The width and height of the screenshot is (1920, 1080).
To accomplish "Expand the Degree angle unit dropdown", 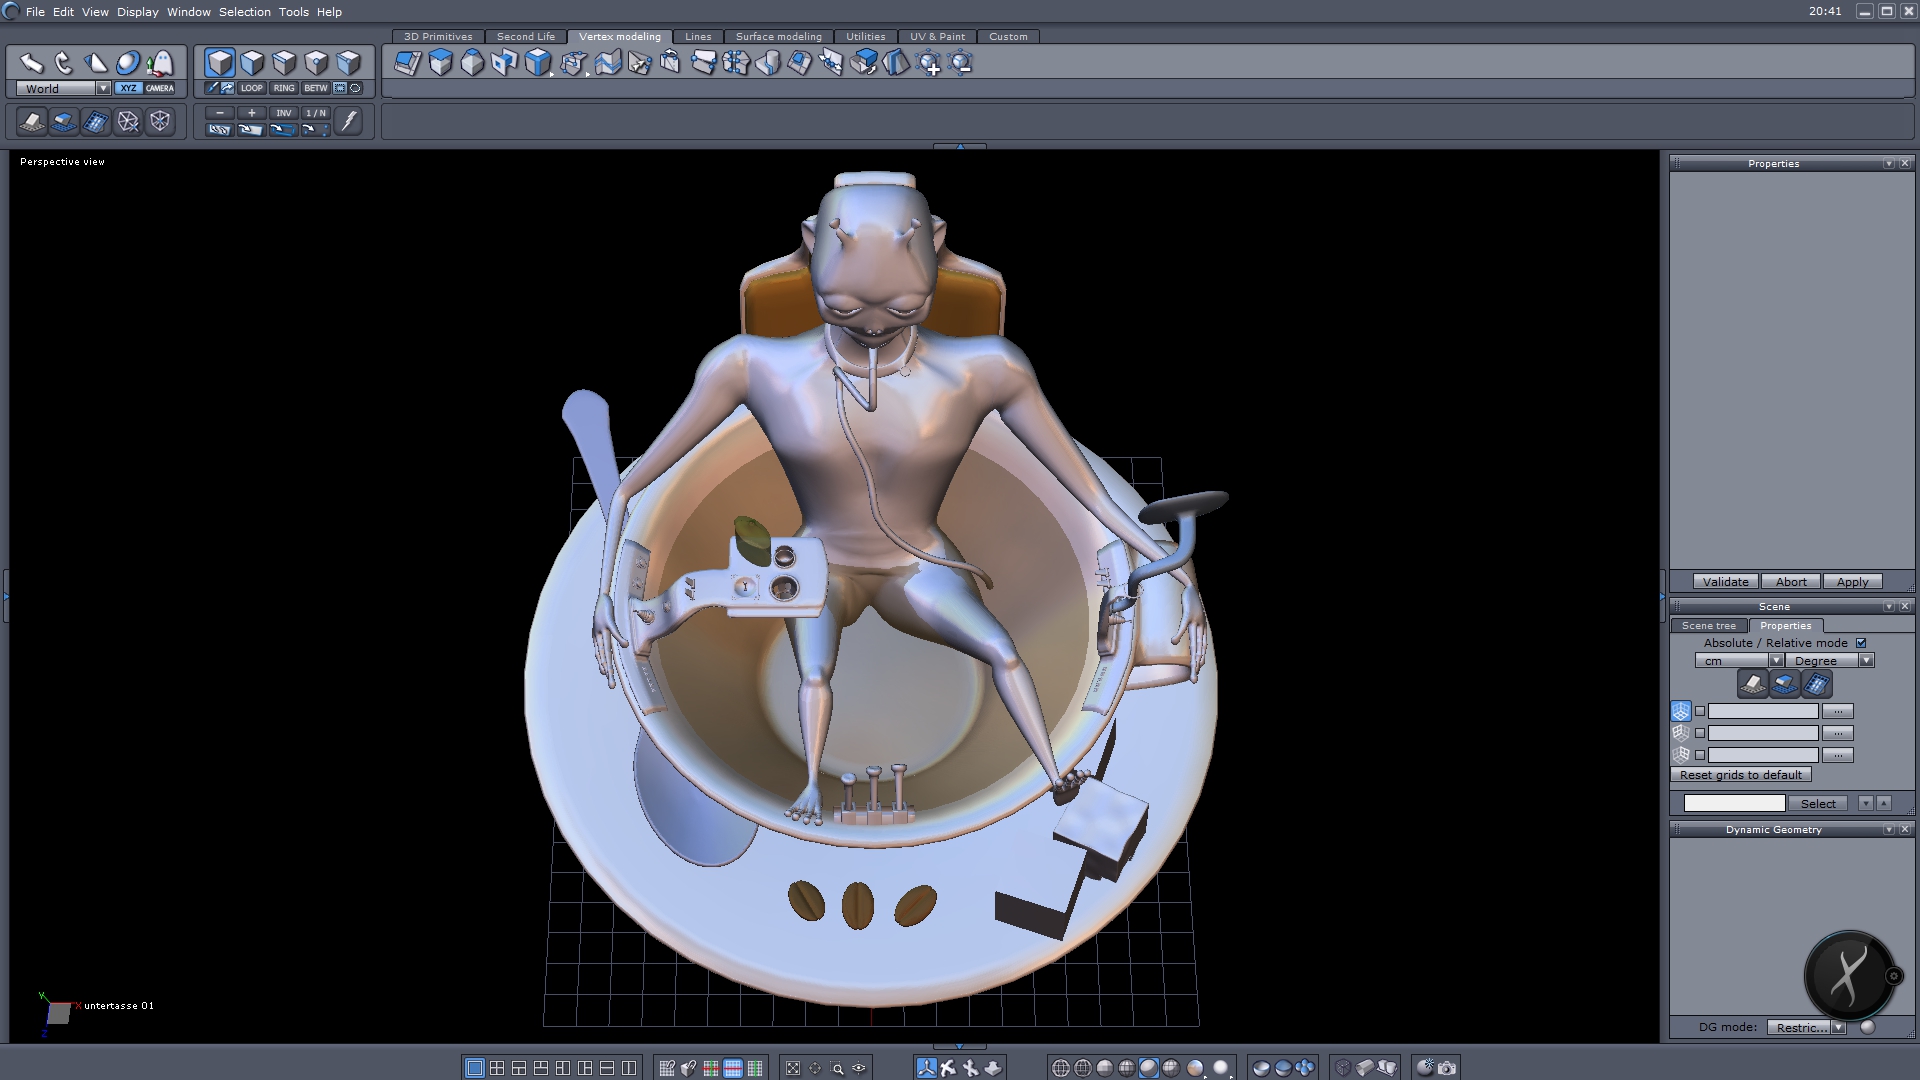I will coord(1866,661).
